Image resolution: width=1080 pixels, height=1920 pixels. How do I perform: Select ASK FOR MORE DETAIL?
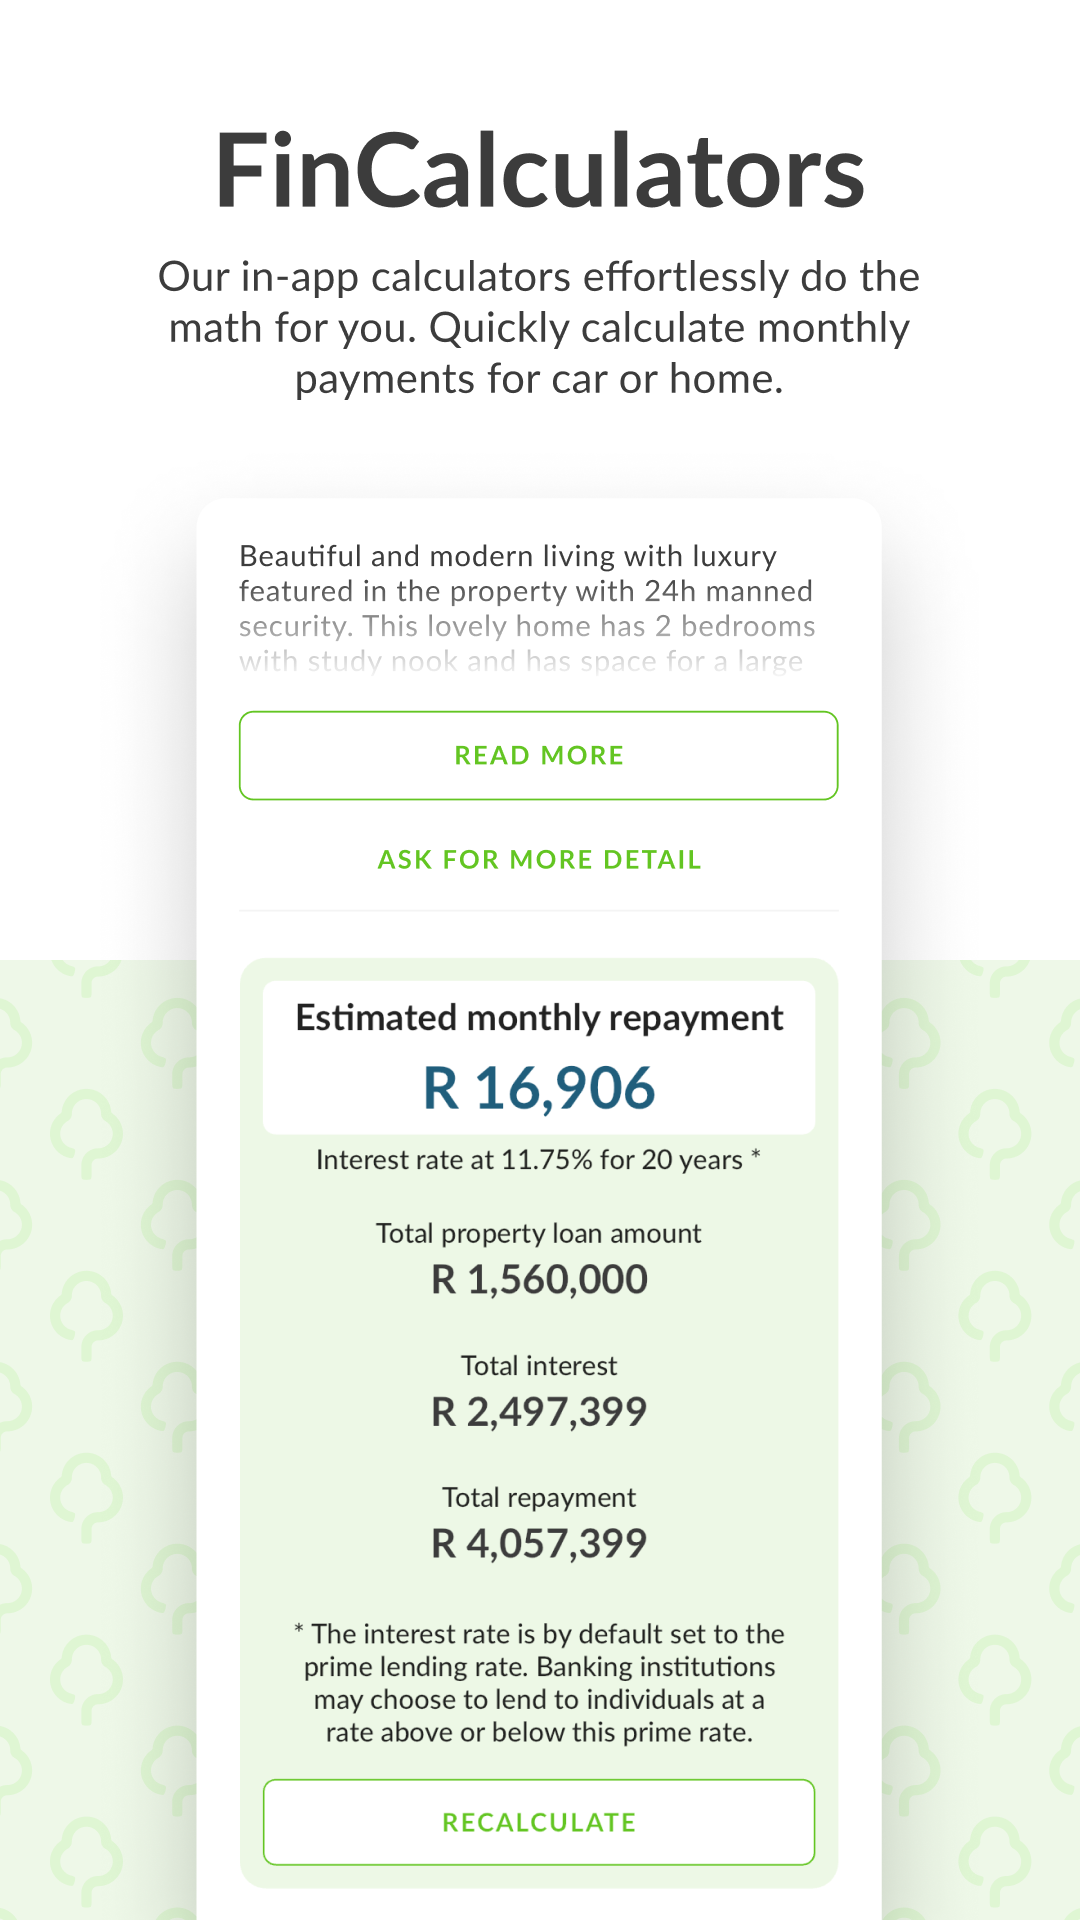point(538,859)
